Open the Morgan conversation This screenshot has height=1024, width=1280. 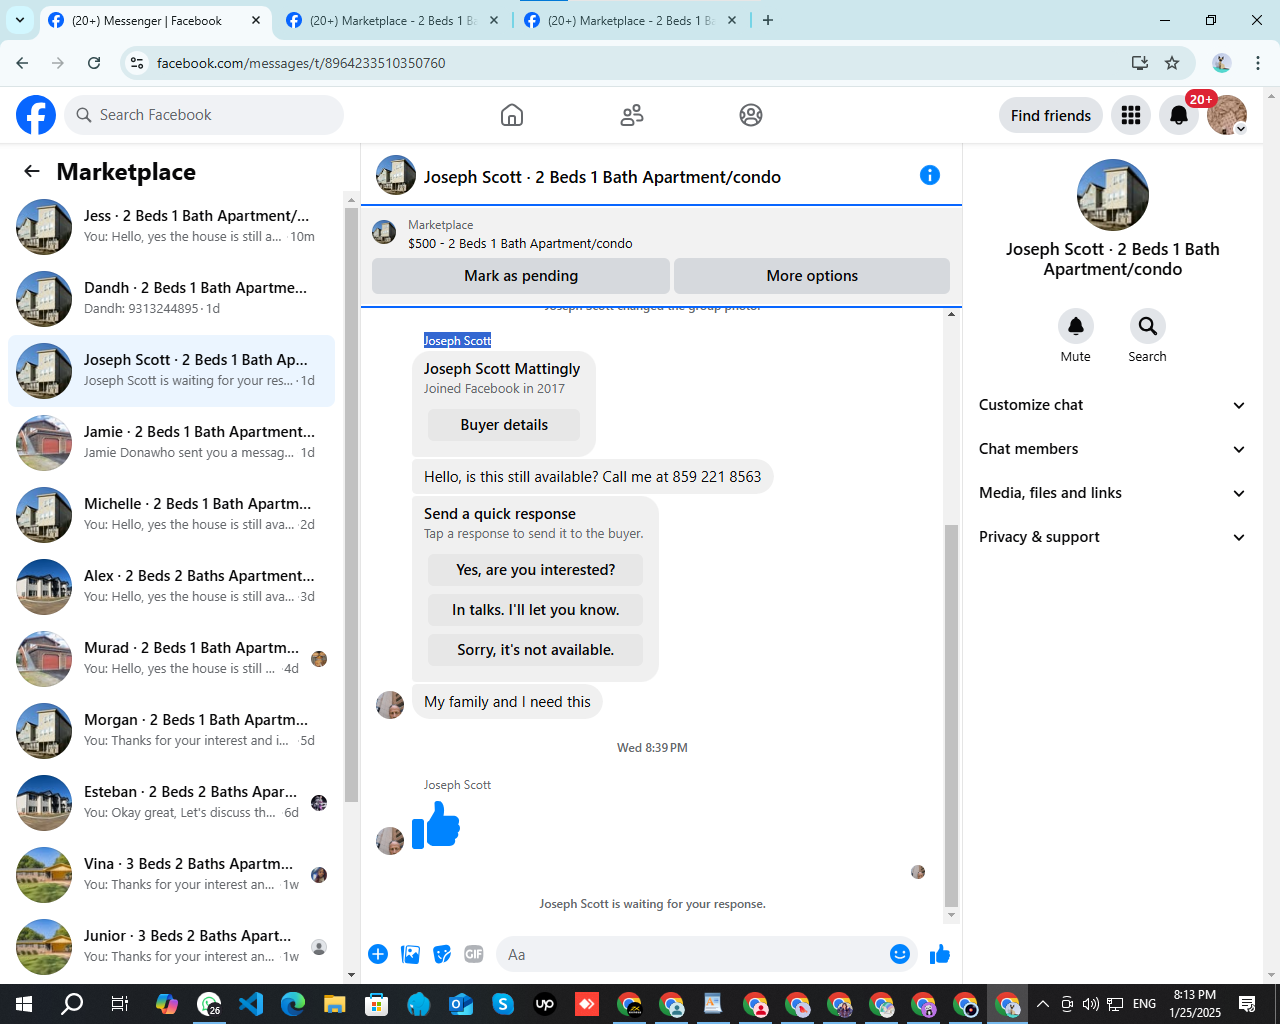pos(172,731)
